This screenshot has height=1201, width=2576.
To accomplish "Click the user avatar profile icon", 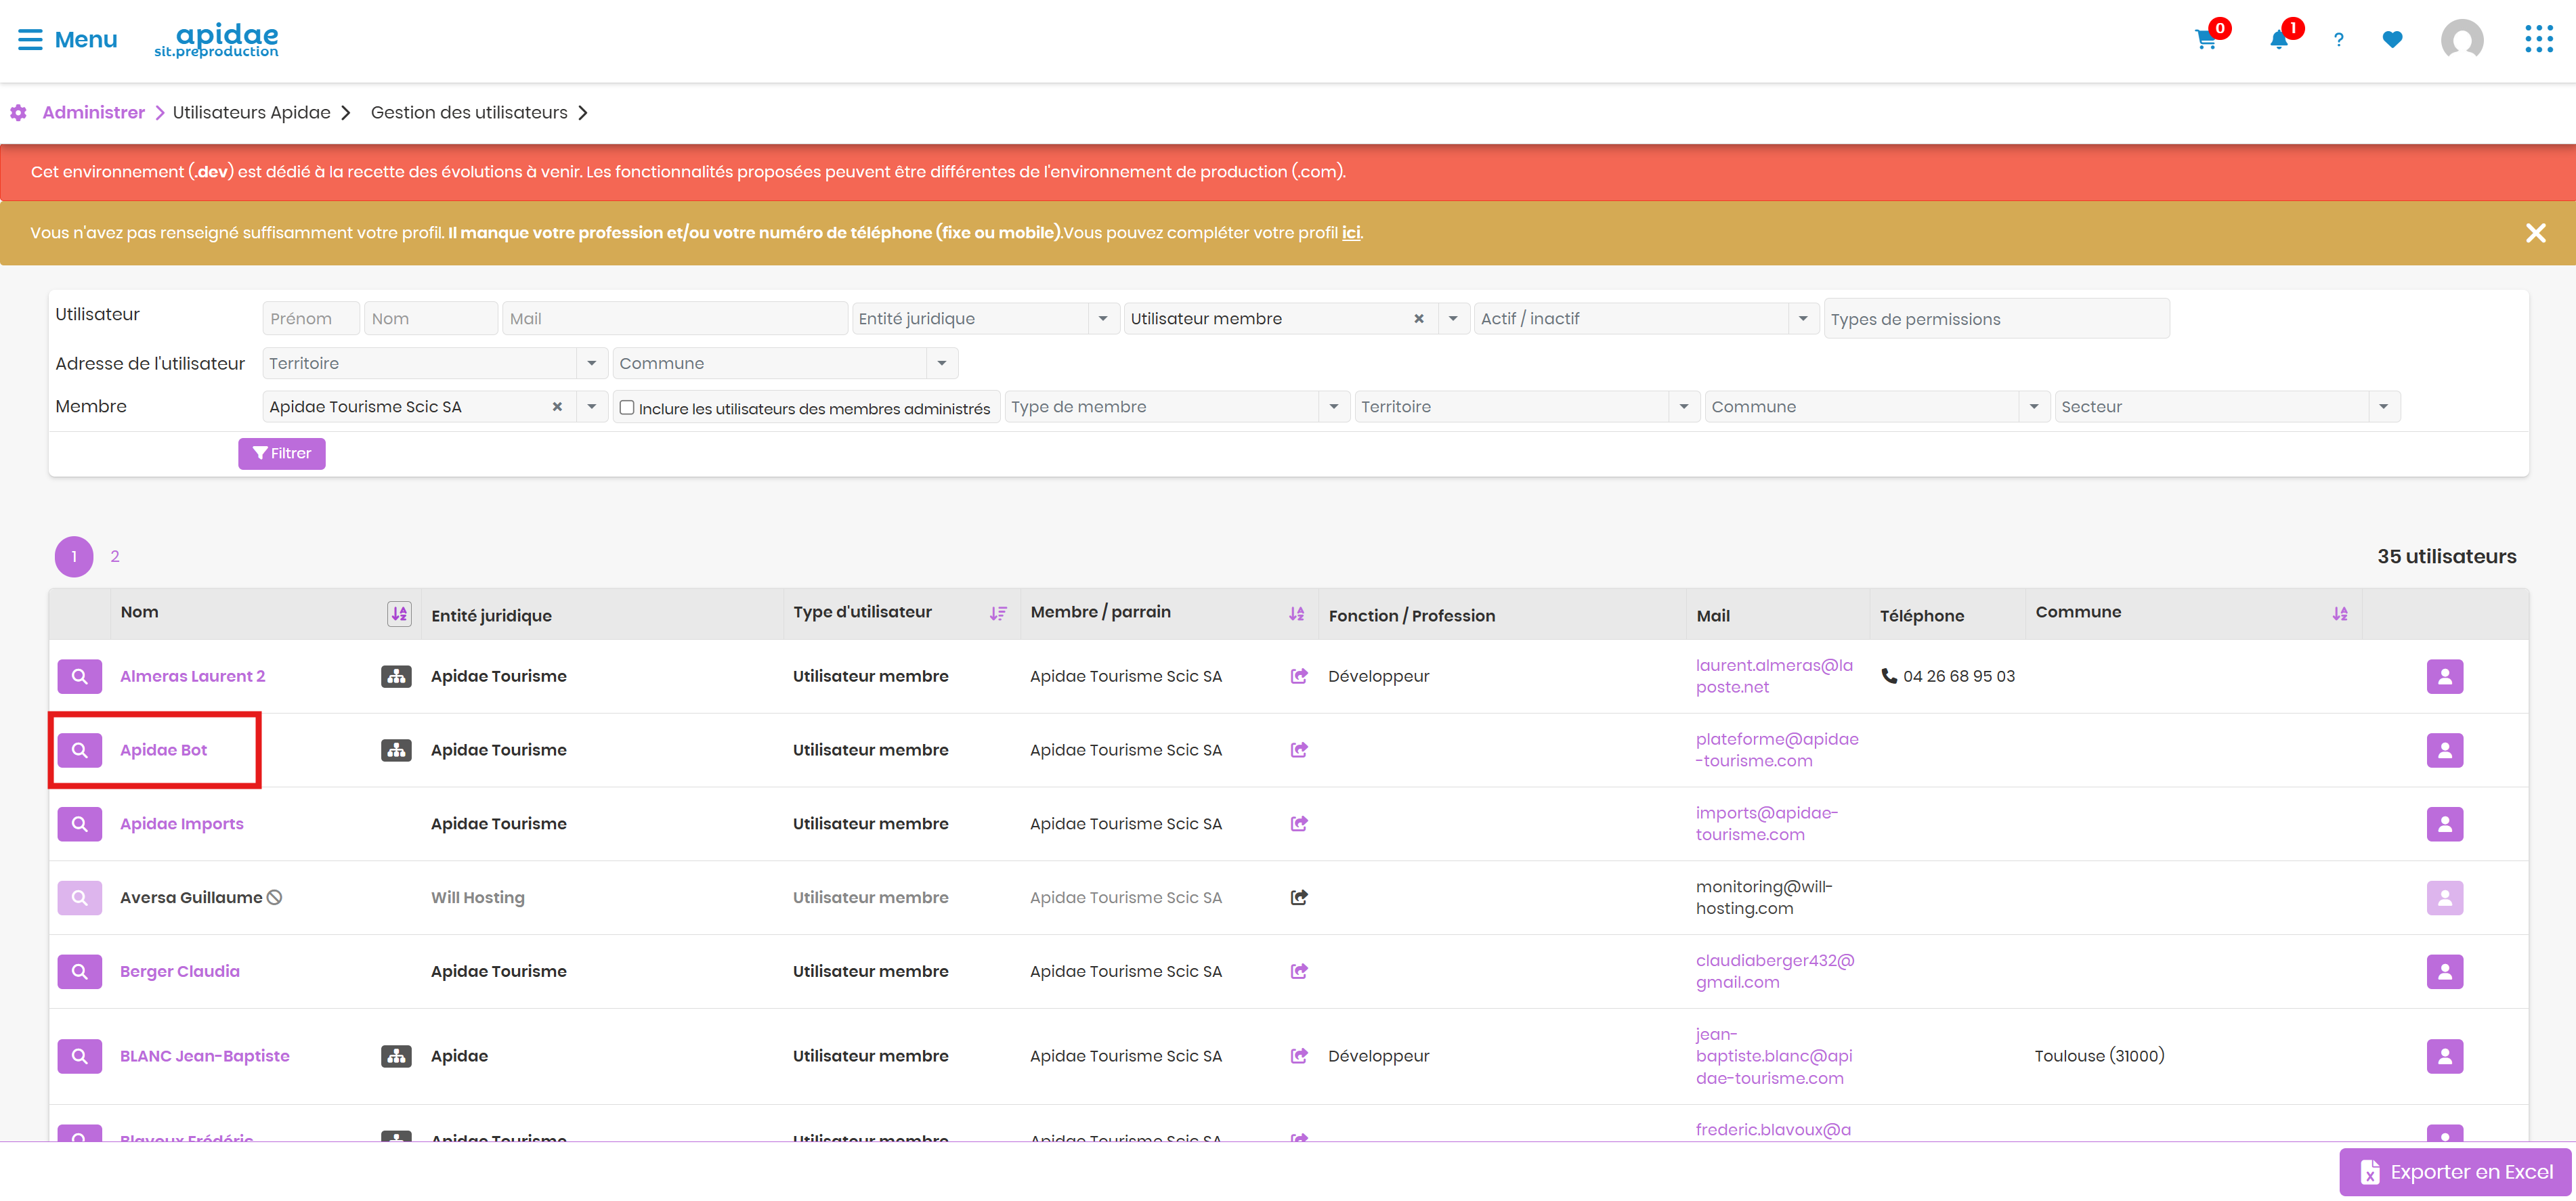I will point(2462,40).
